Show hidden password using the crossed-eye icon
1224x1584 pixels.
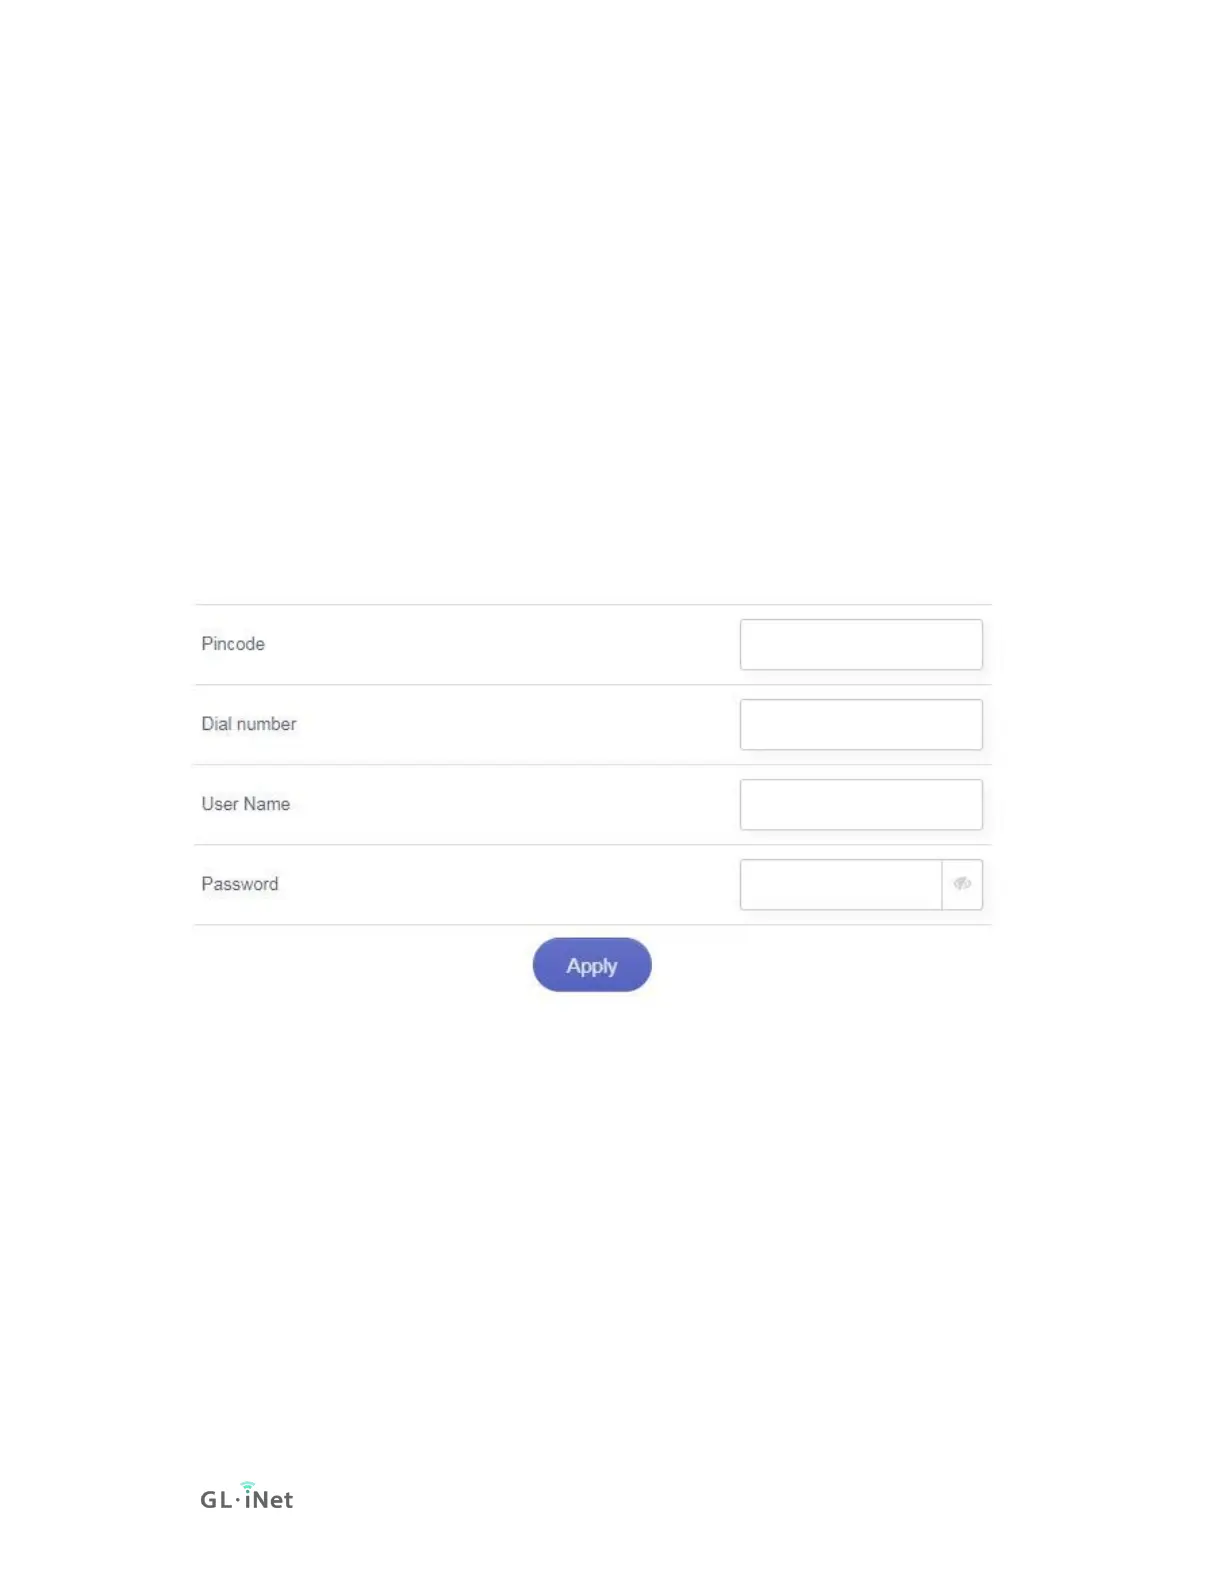click(x=962, y=884)
